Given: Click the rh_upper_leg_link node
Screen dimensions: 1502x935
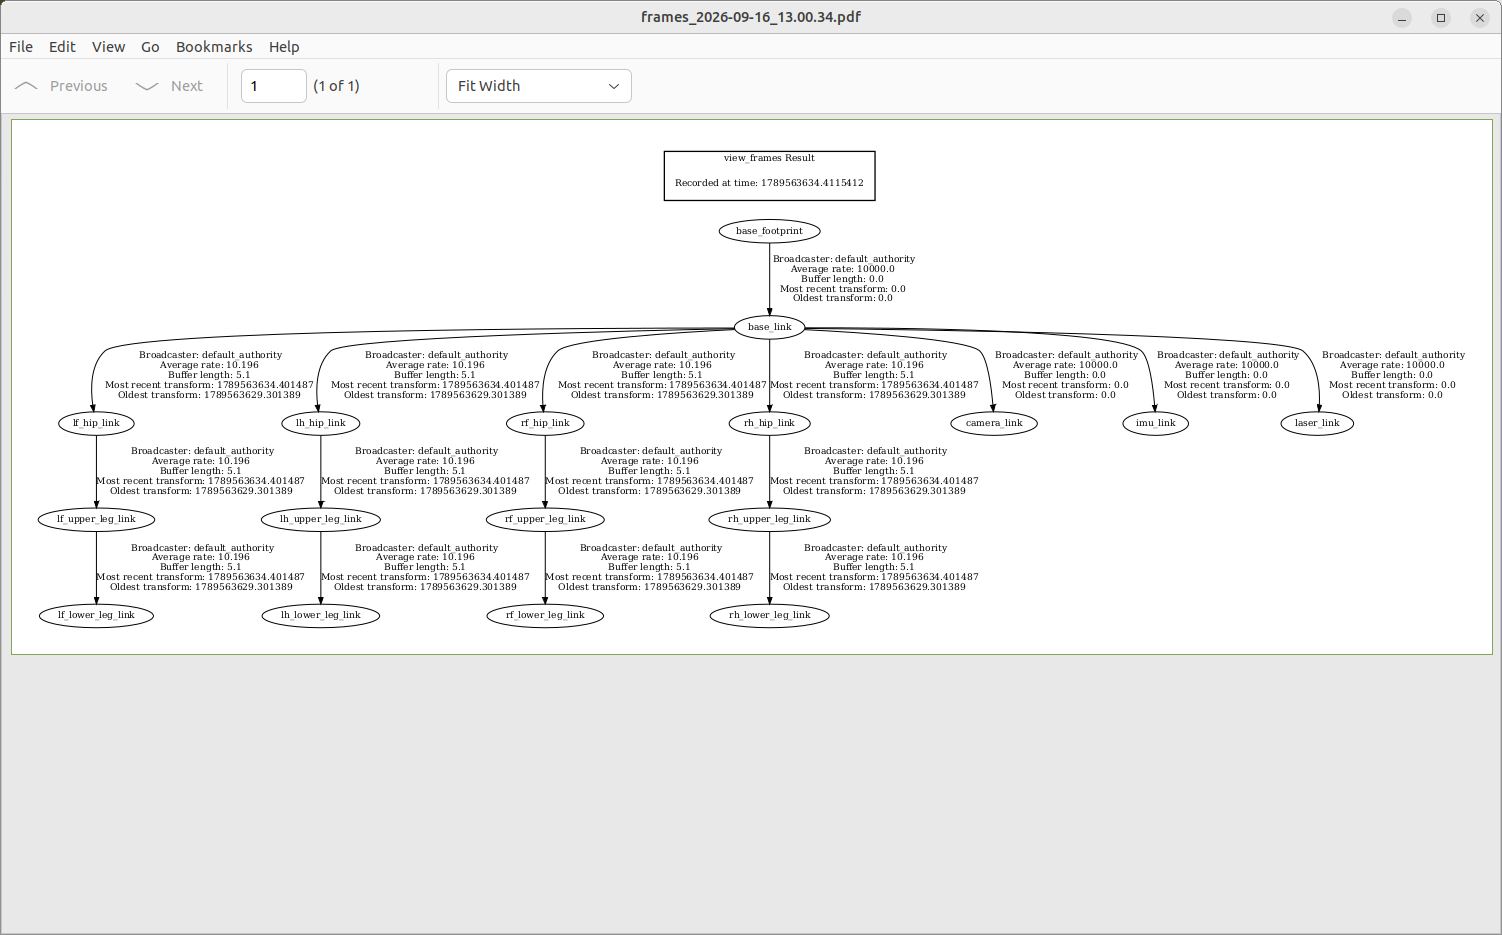Looking at the screenshot, I should point(769,519).
